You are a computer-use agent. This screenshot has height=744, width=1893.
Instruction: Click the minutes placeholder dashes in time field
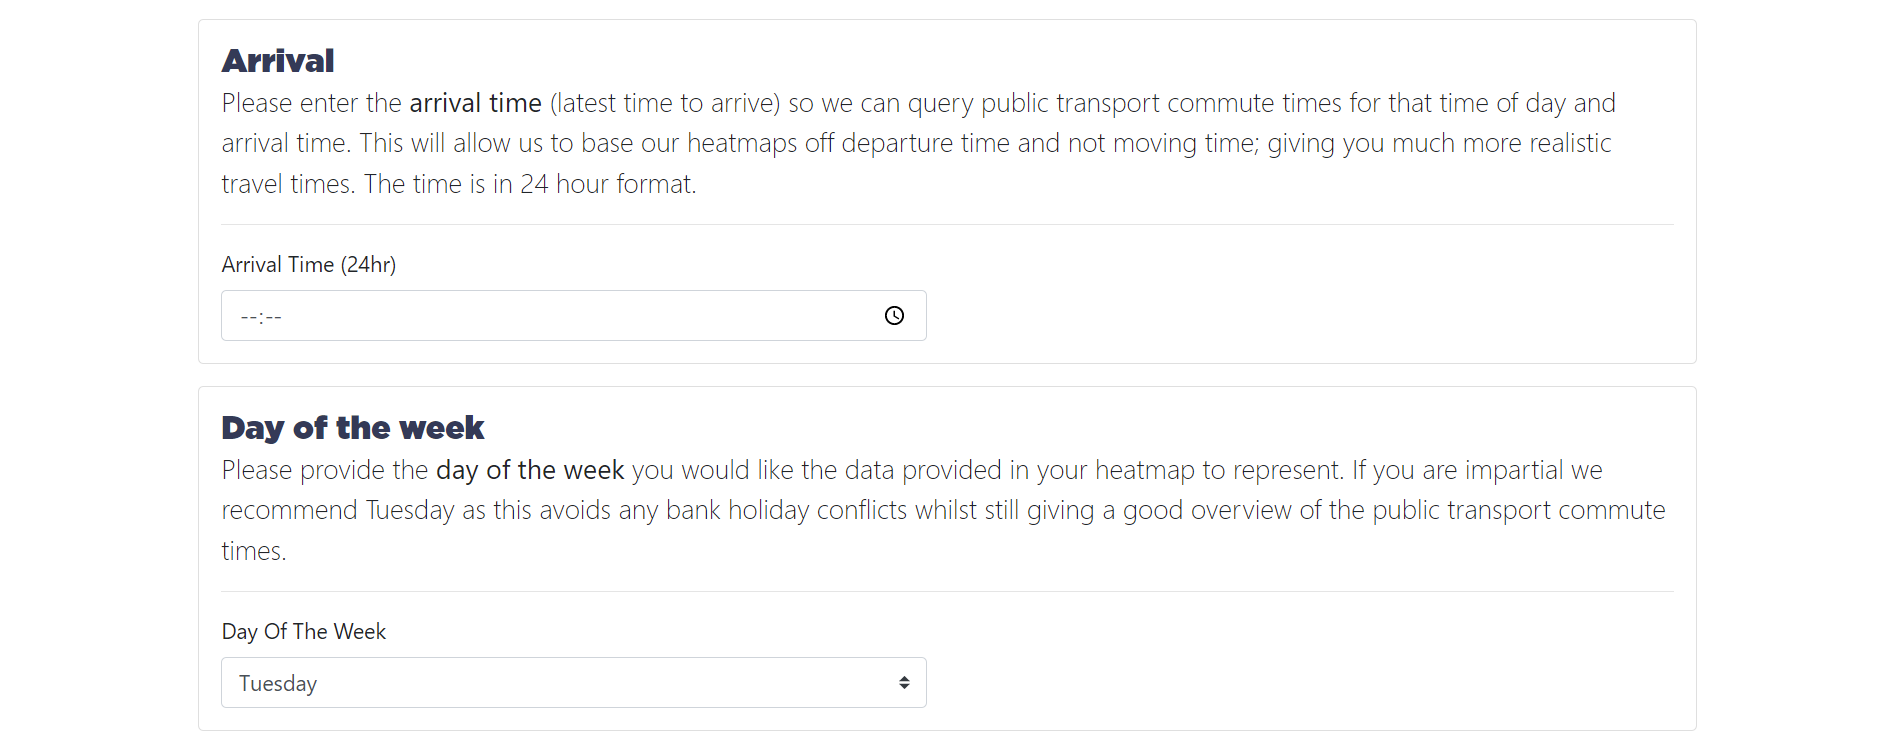(274, 317)
